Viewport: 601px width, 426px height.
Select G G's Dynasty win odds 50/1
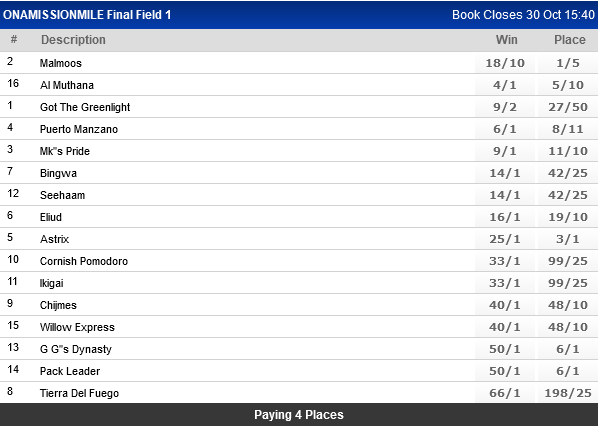pyautogui.click(x=506, y=349)
